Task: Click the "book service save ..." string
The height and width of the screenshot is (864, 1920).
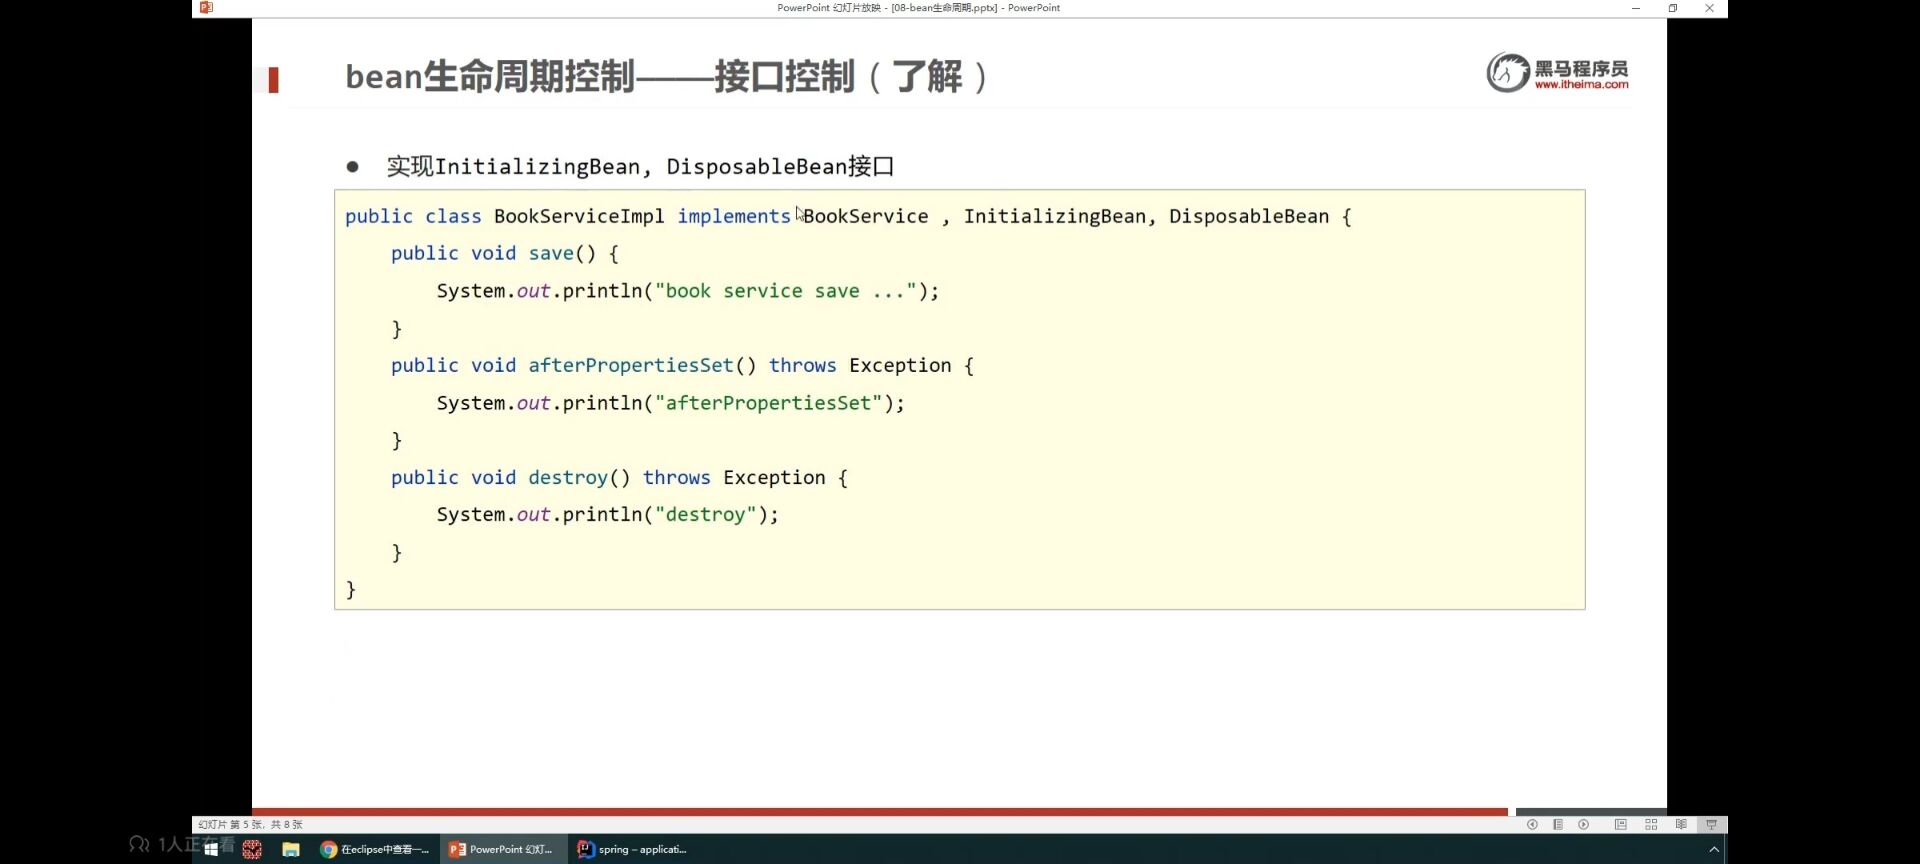Action: pyautogui.click(x=785, y=291)
